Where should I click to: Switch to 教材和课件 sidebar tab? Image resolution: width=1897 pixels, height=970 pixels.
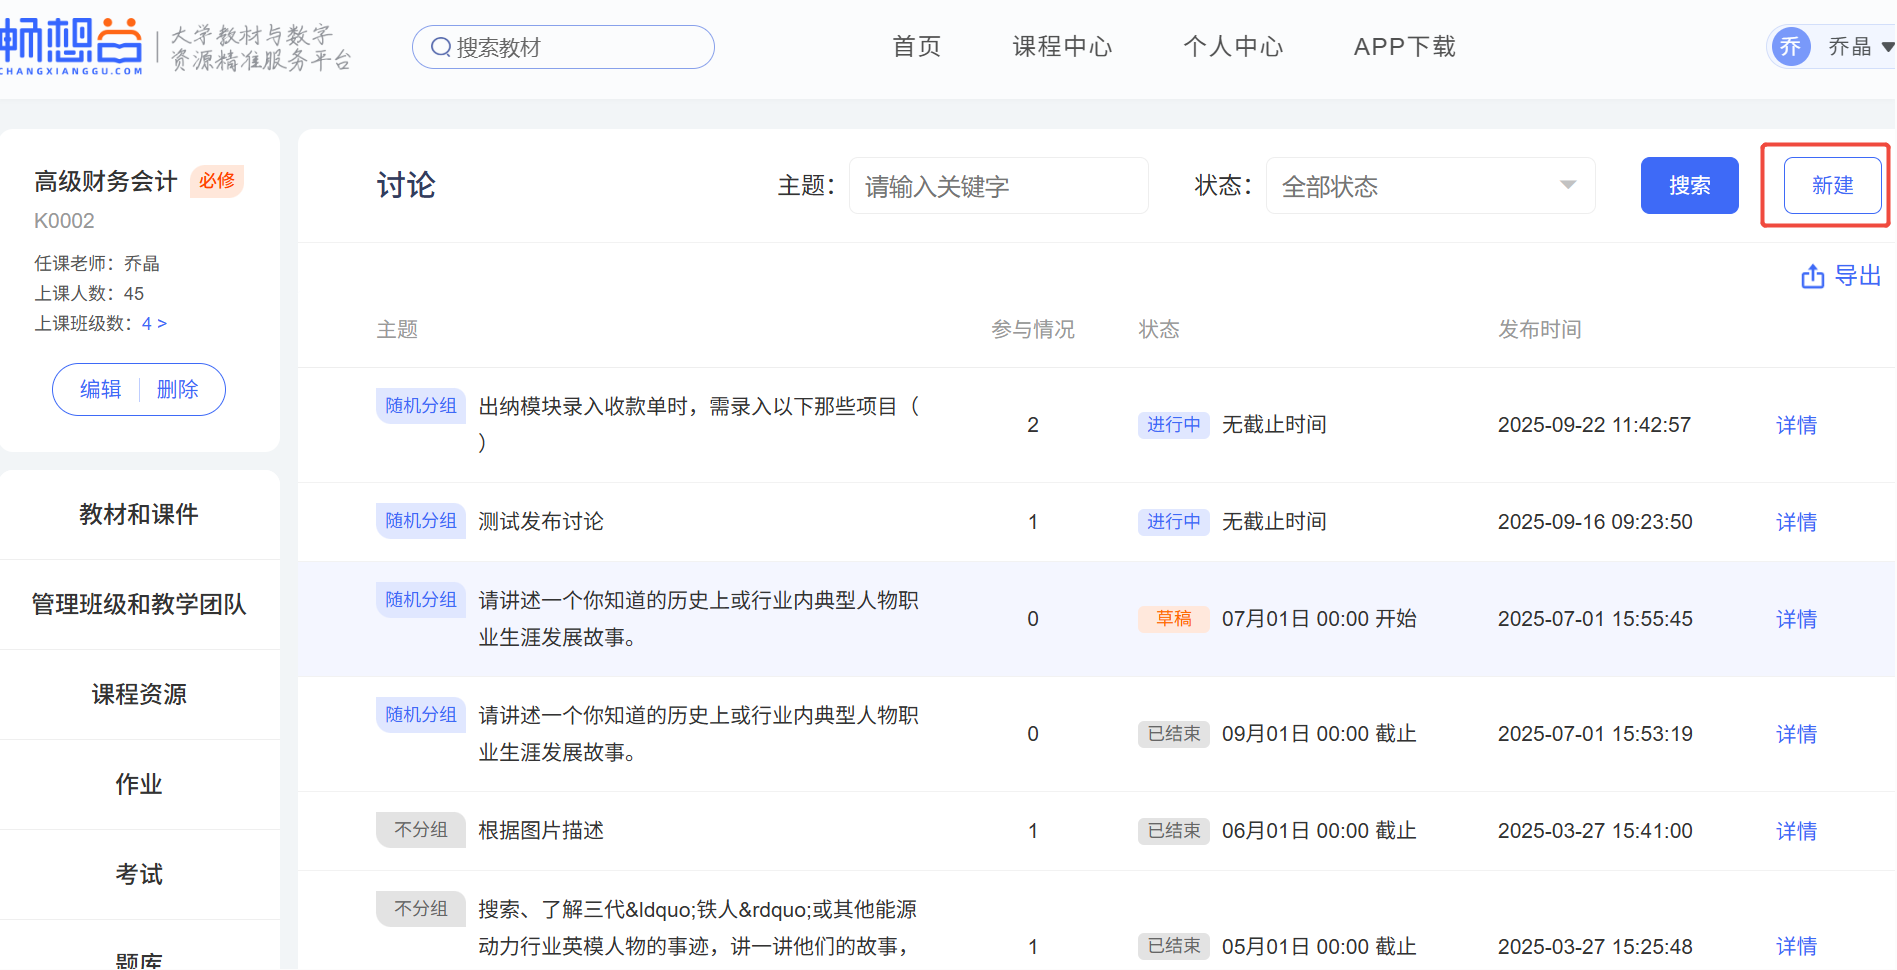click(139, 515)
